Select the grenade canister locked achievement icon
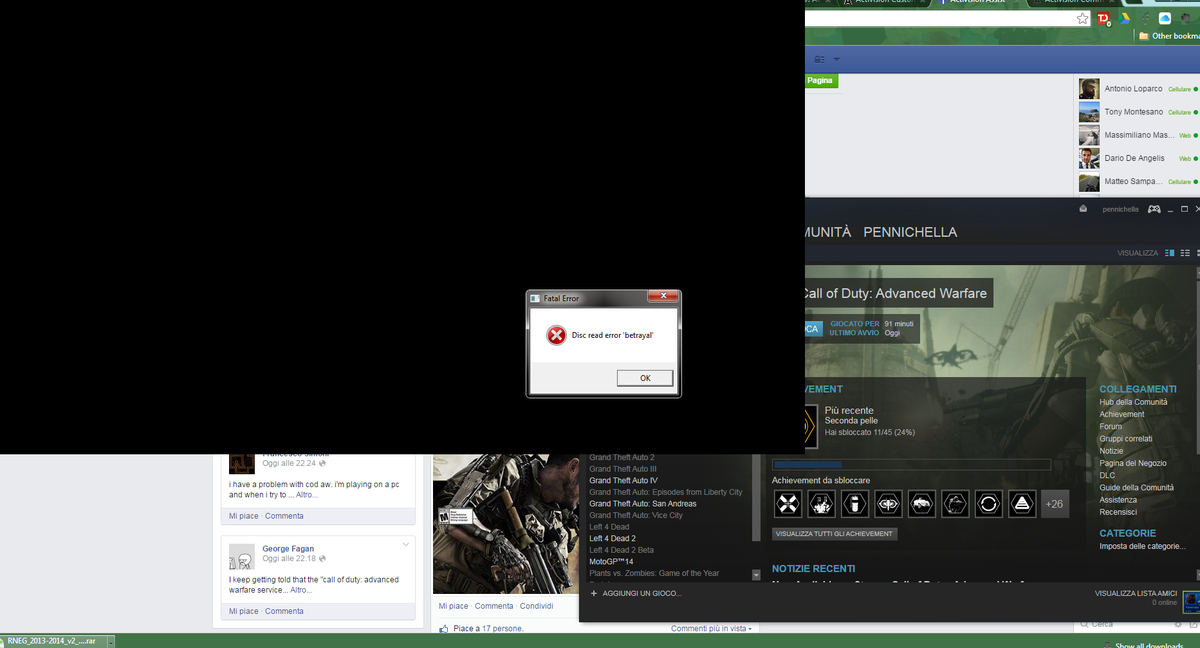The height and width of the screenshot is (648, 1200). pyautogui.click(x=855, y=504)
